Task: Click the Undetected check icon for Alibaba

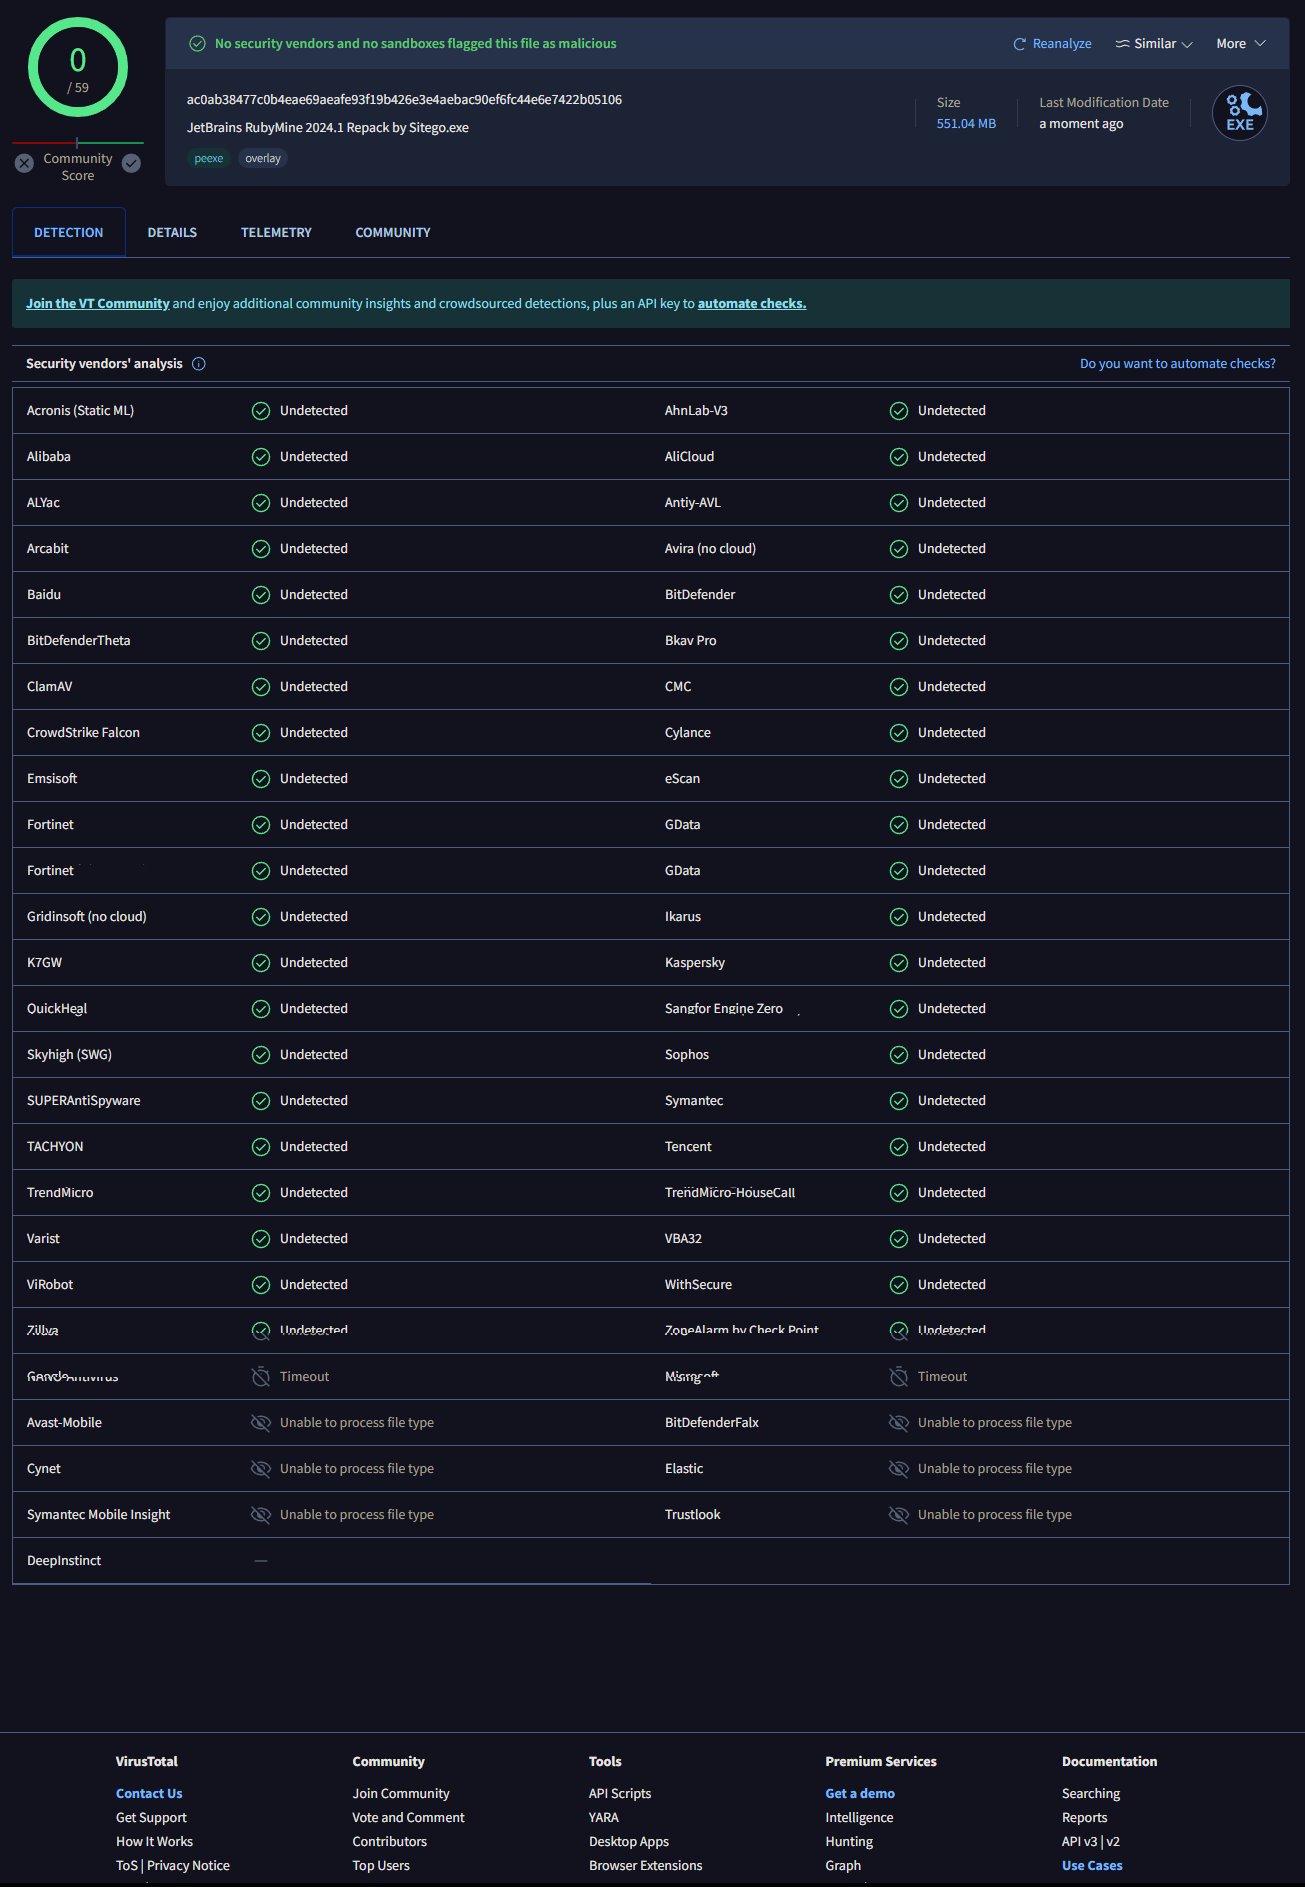Action: [x=261, y=457]
